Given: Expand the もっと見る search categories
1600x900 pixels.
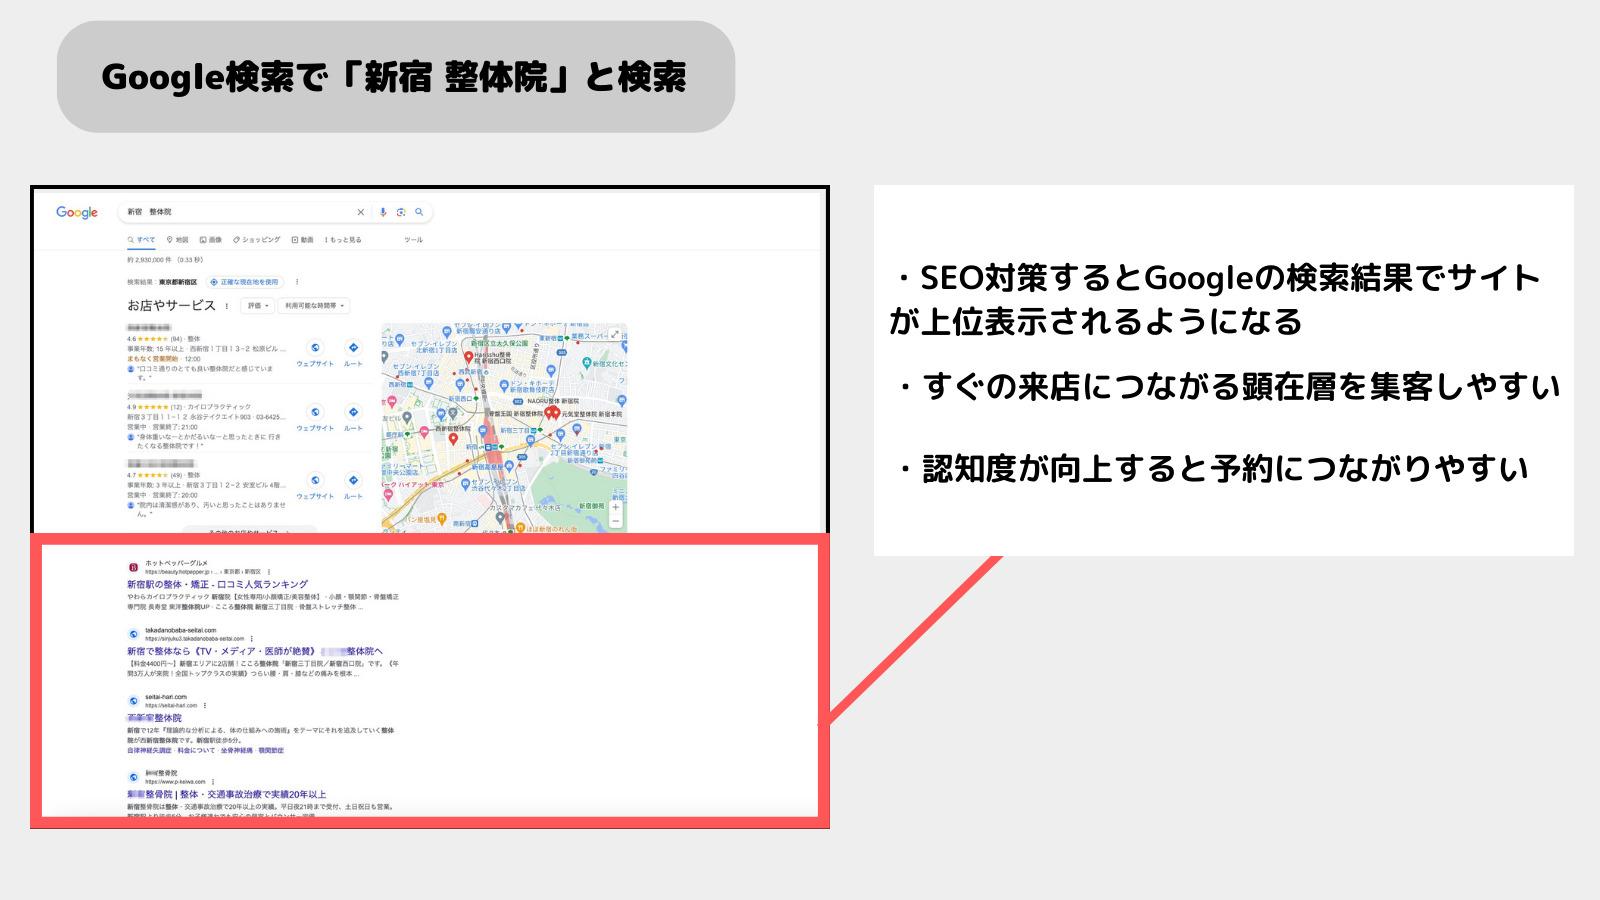Looking at the screenshot, I should [344, 240].
